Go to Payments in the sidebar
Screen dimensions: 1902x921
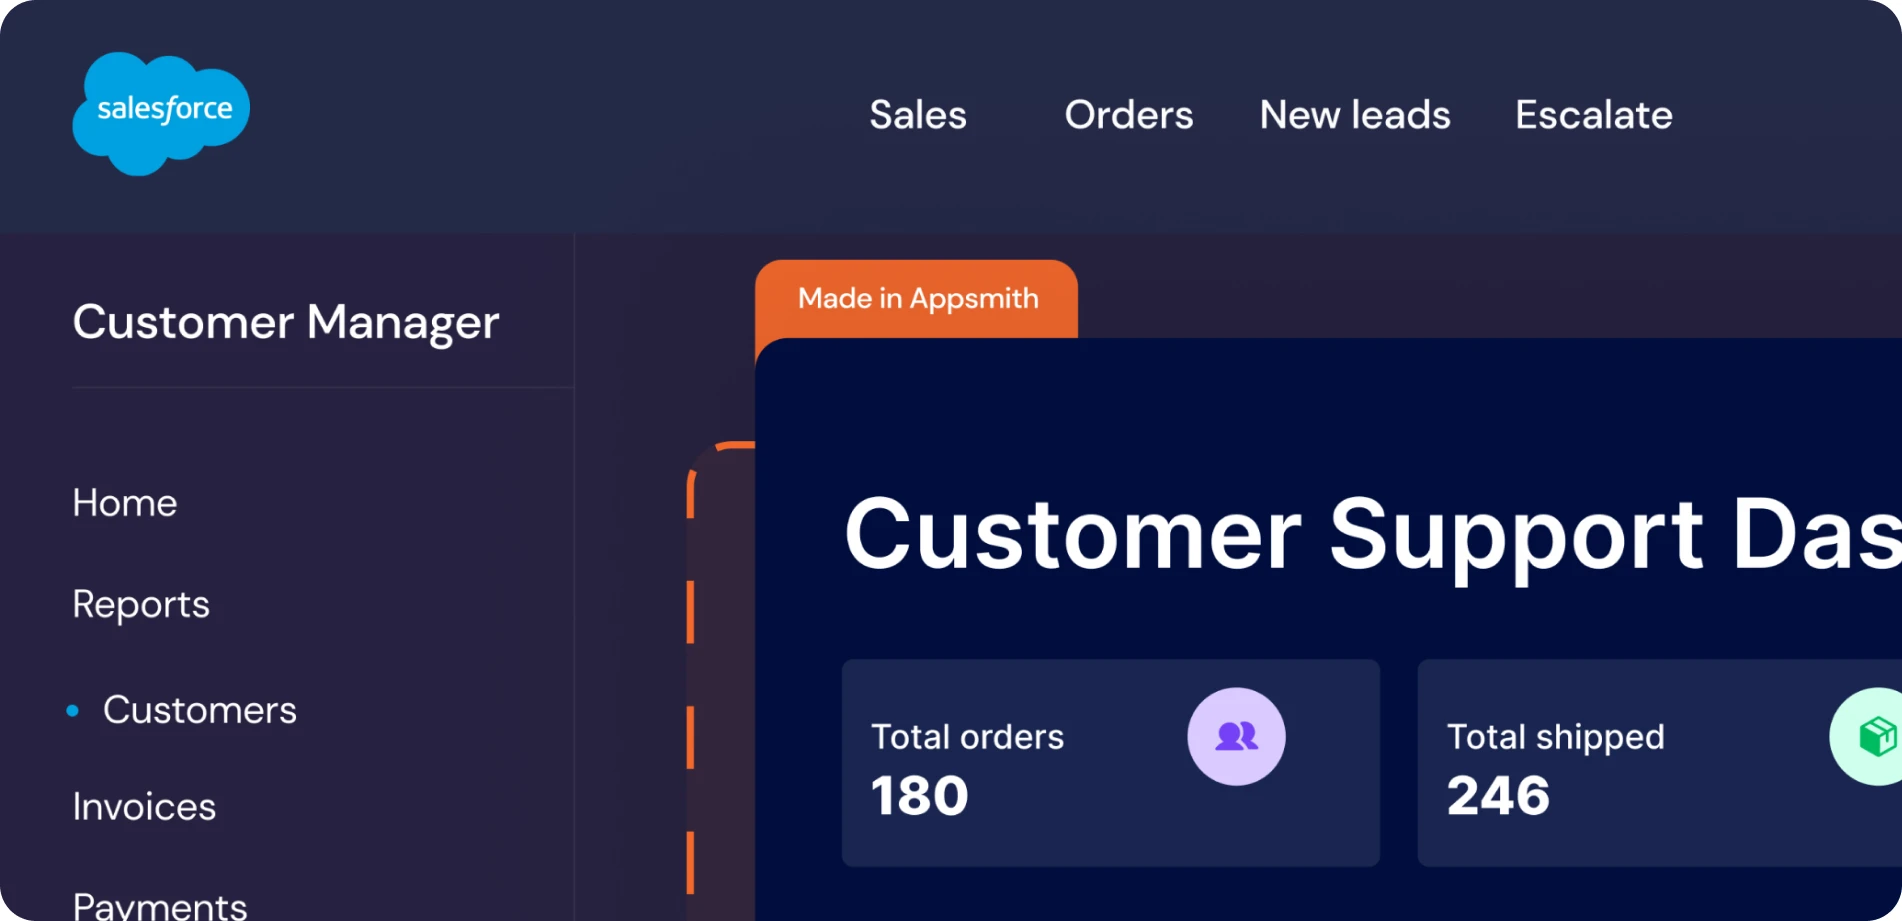(160, 904)
